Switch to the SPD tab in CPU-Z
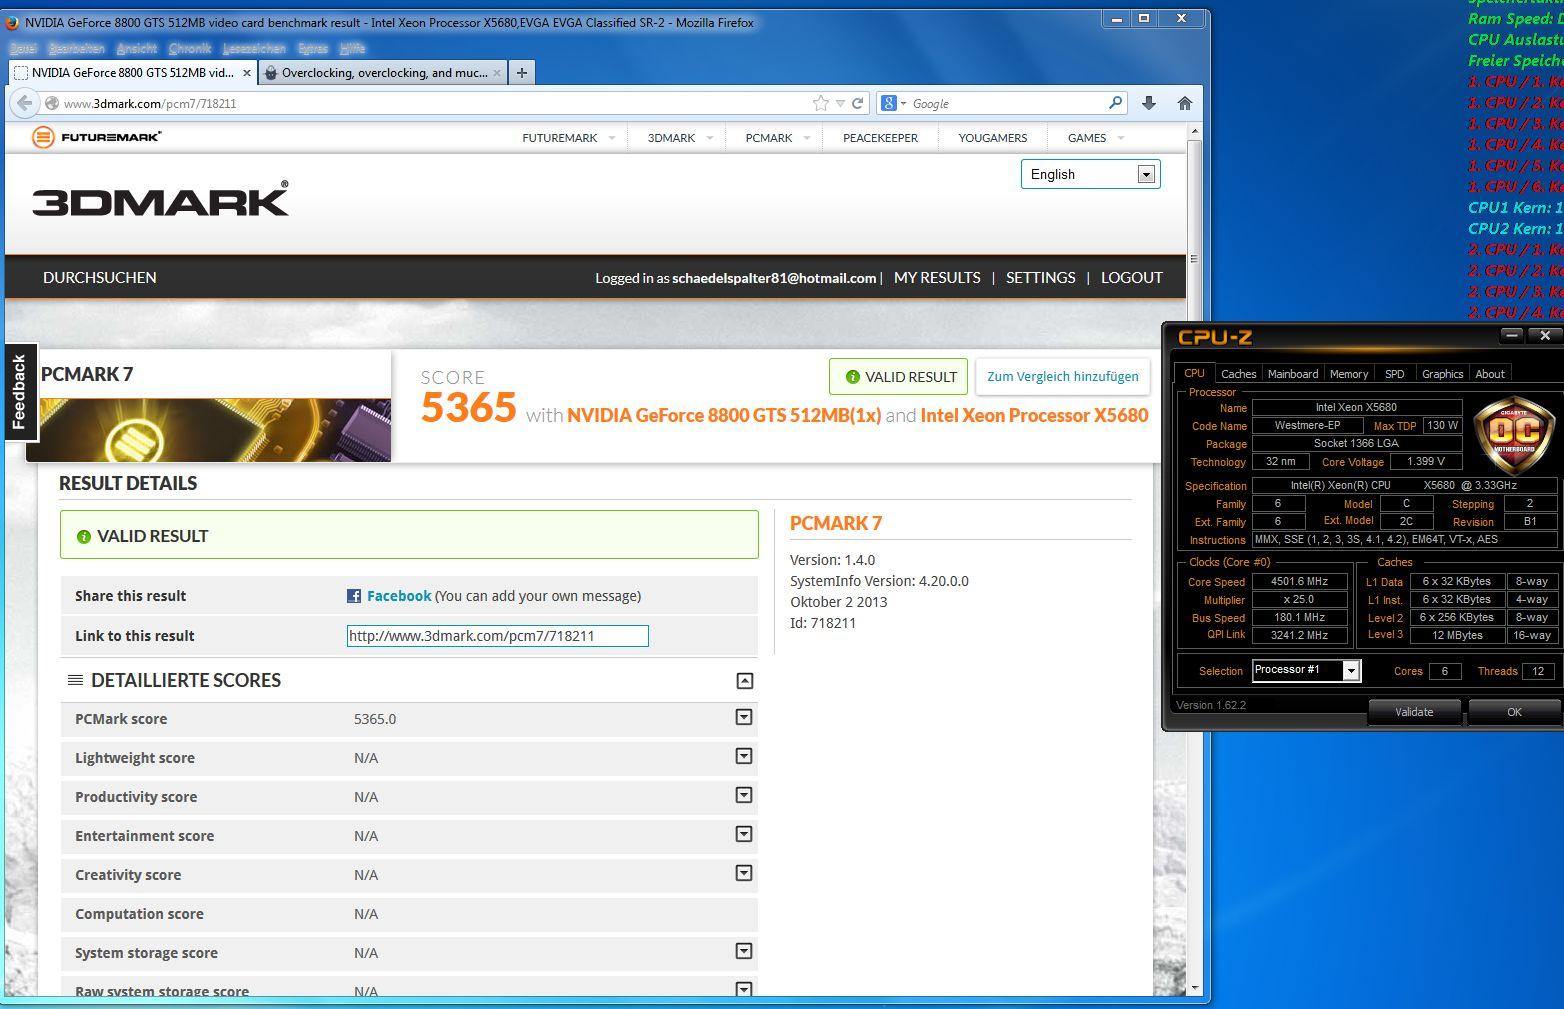1564x1009 pixels. click(x=1394, y=374)
